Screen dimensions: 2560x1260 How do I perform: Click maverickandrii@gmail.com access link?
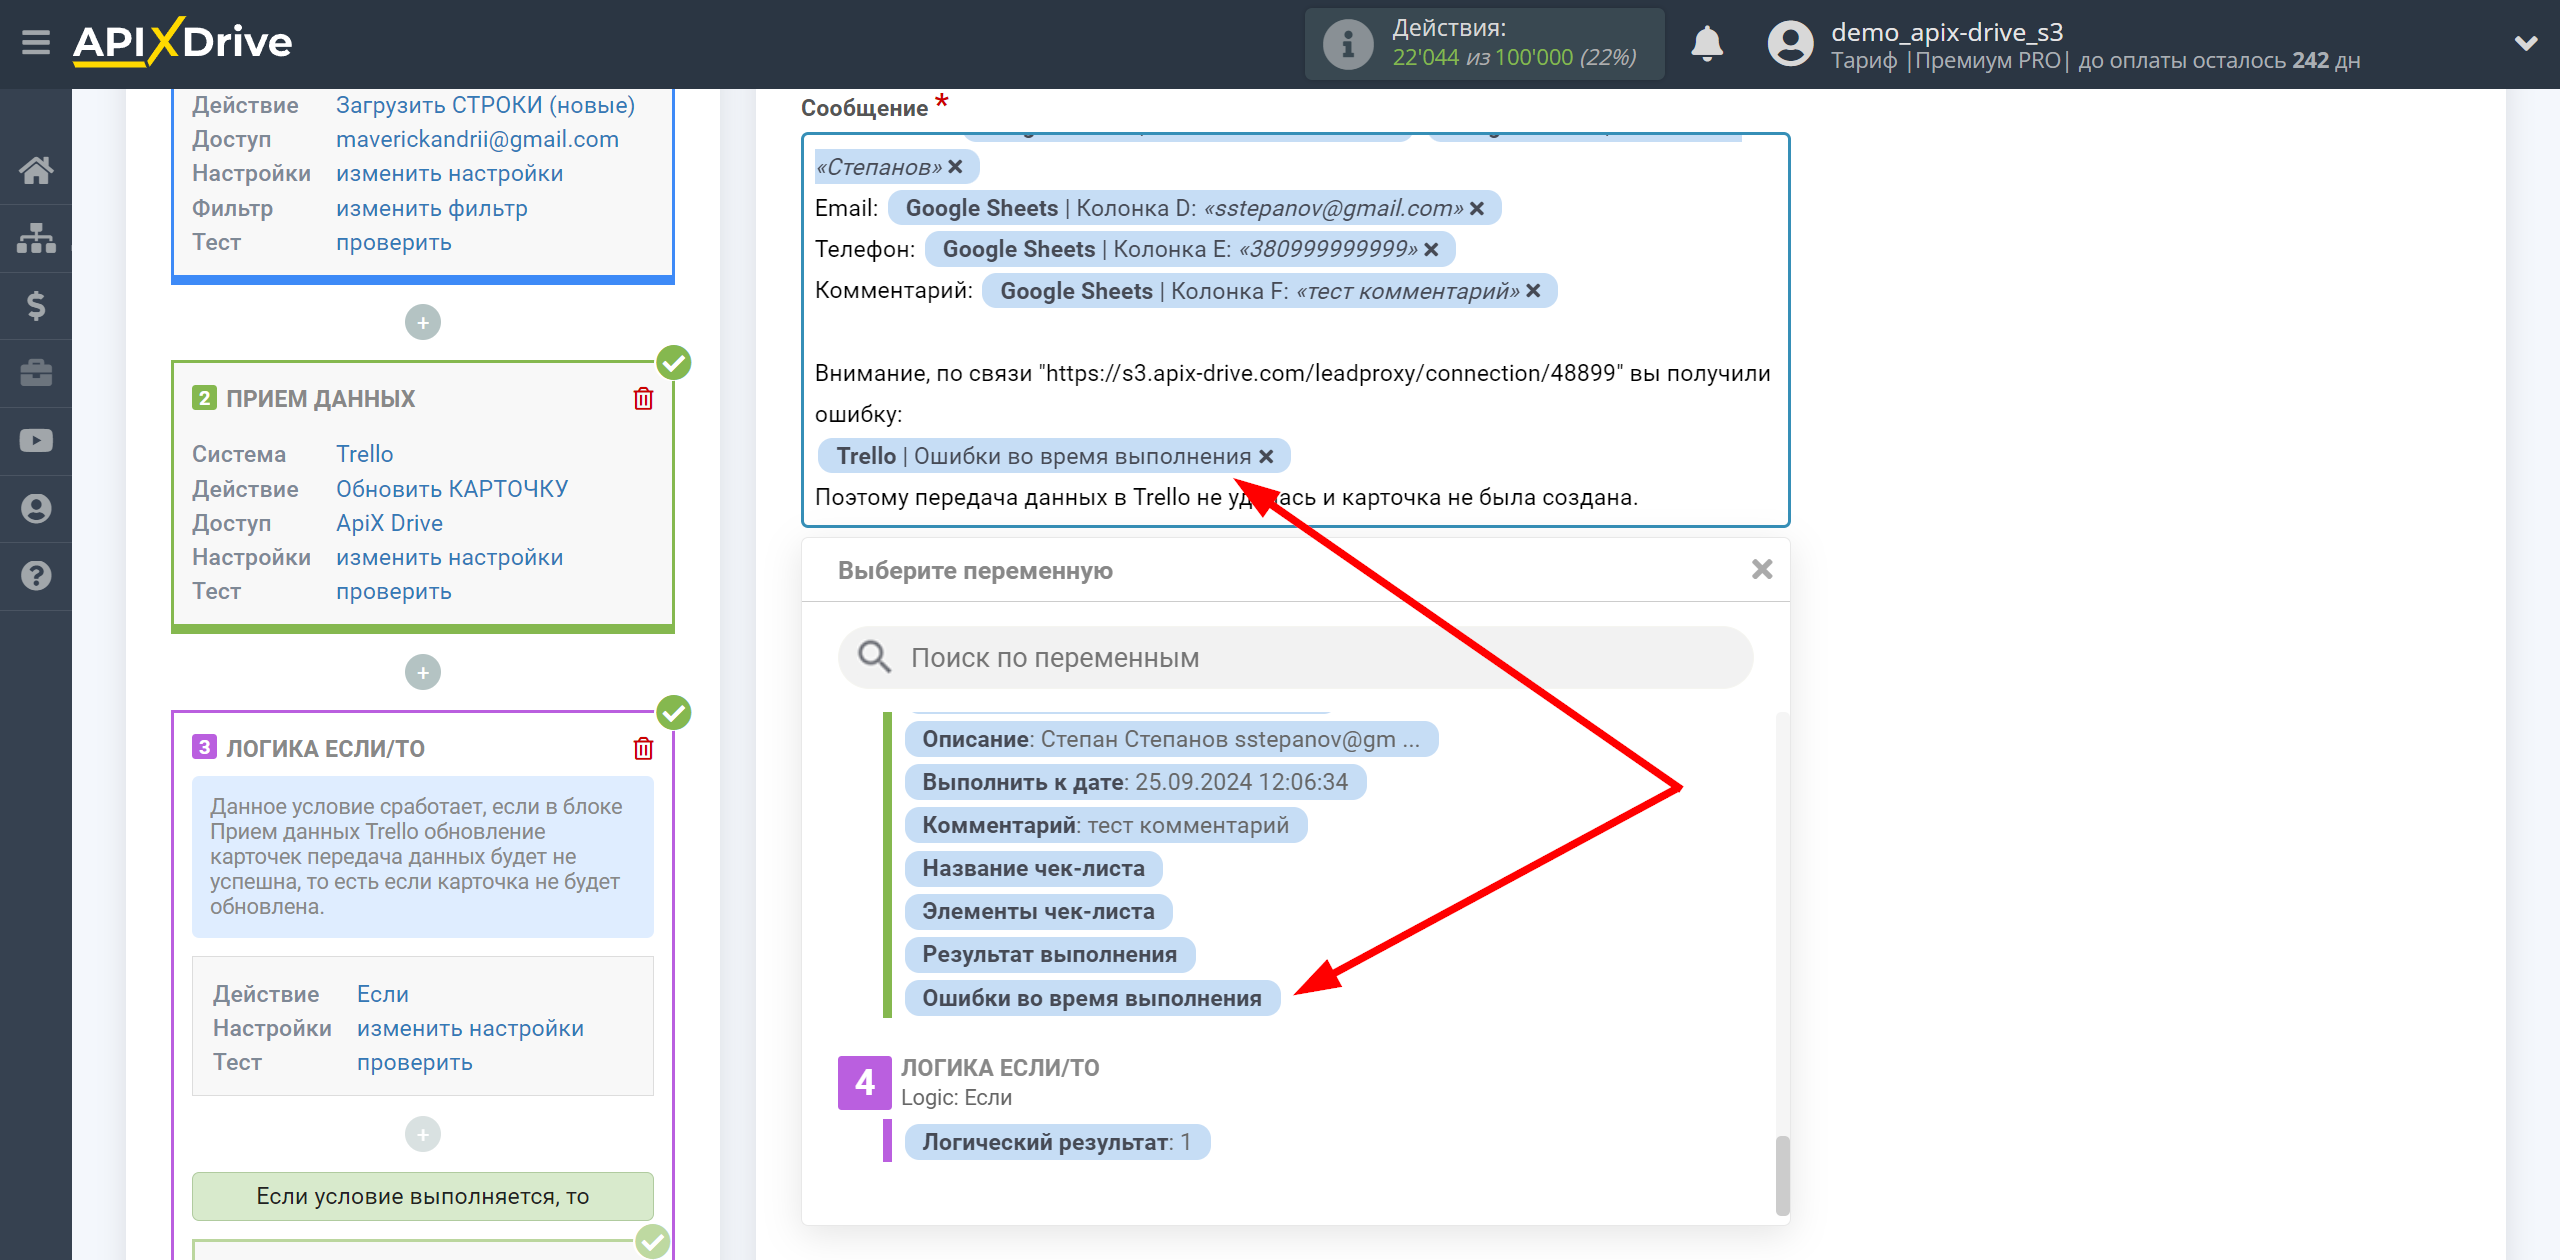pyautogui.click(x=477, y=139)
